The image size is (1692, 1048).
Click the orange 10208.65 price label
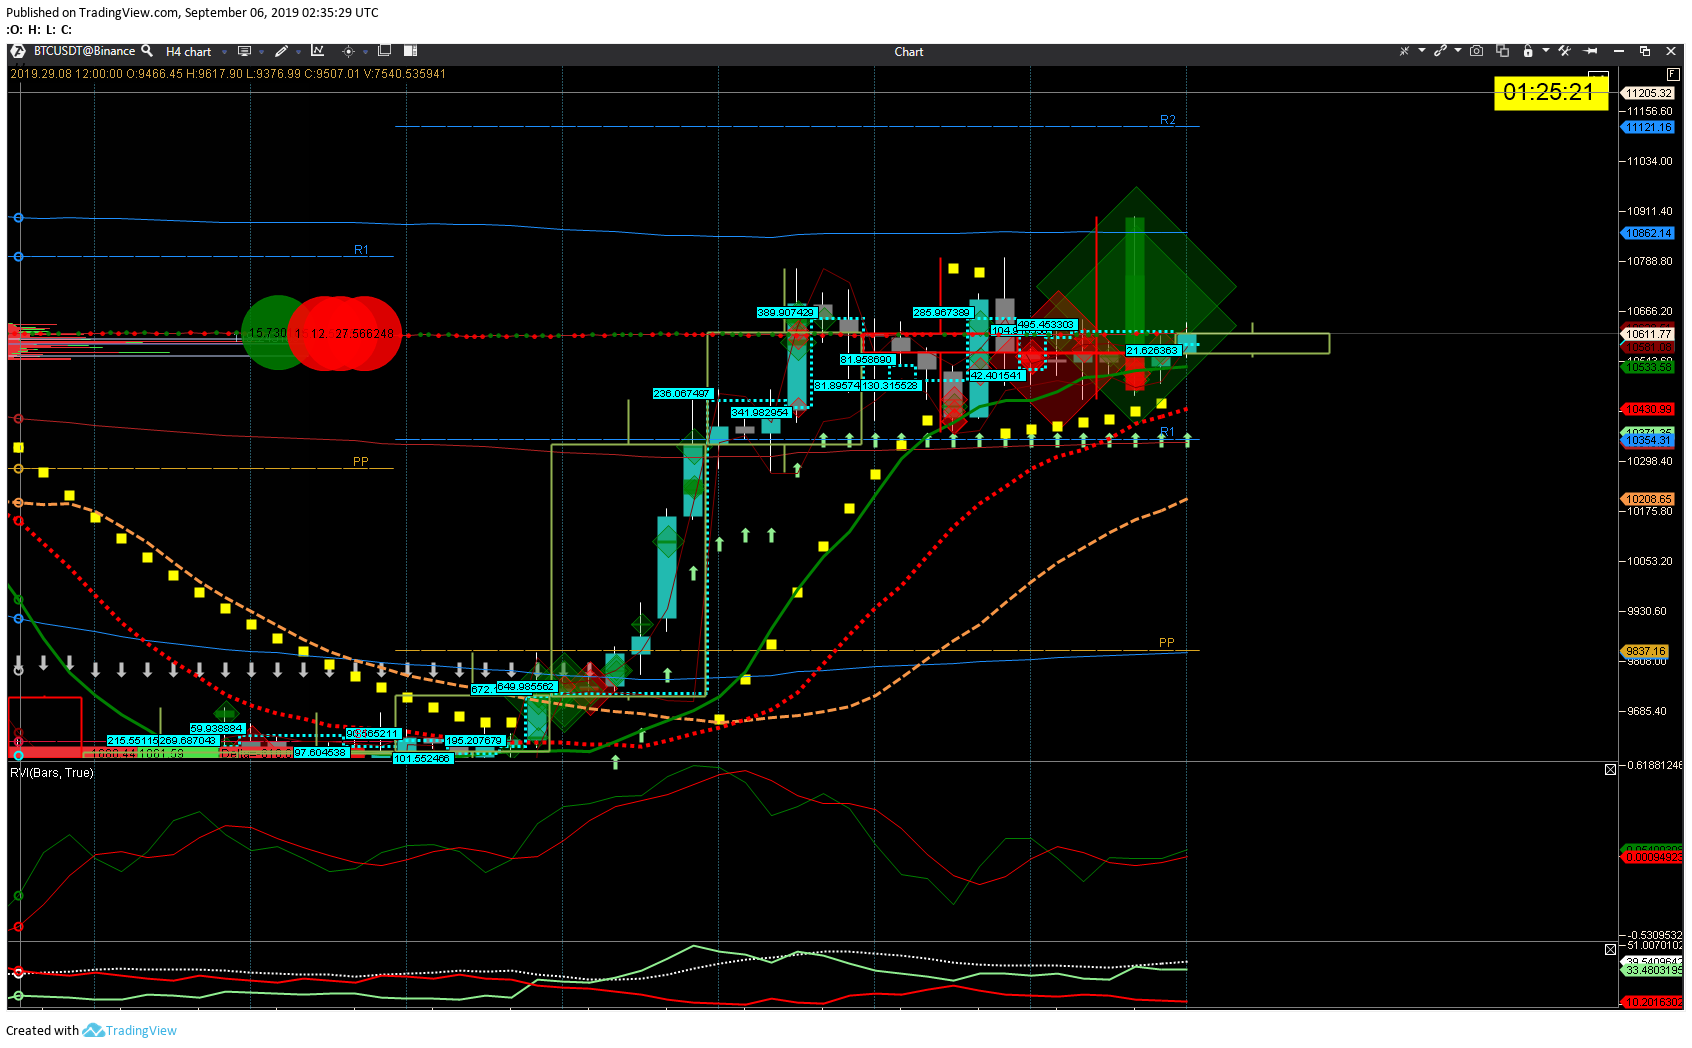pos(1647,499)
